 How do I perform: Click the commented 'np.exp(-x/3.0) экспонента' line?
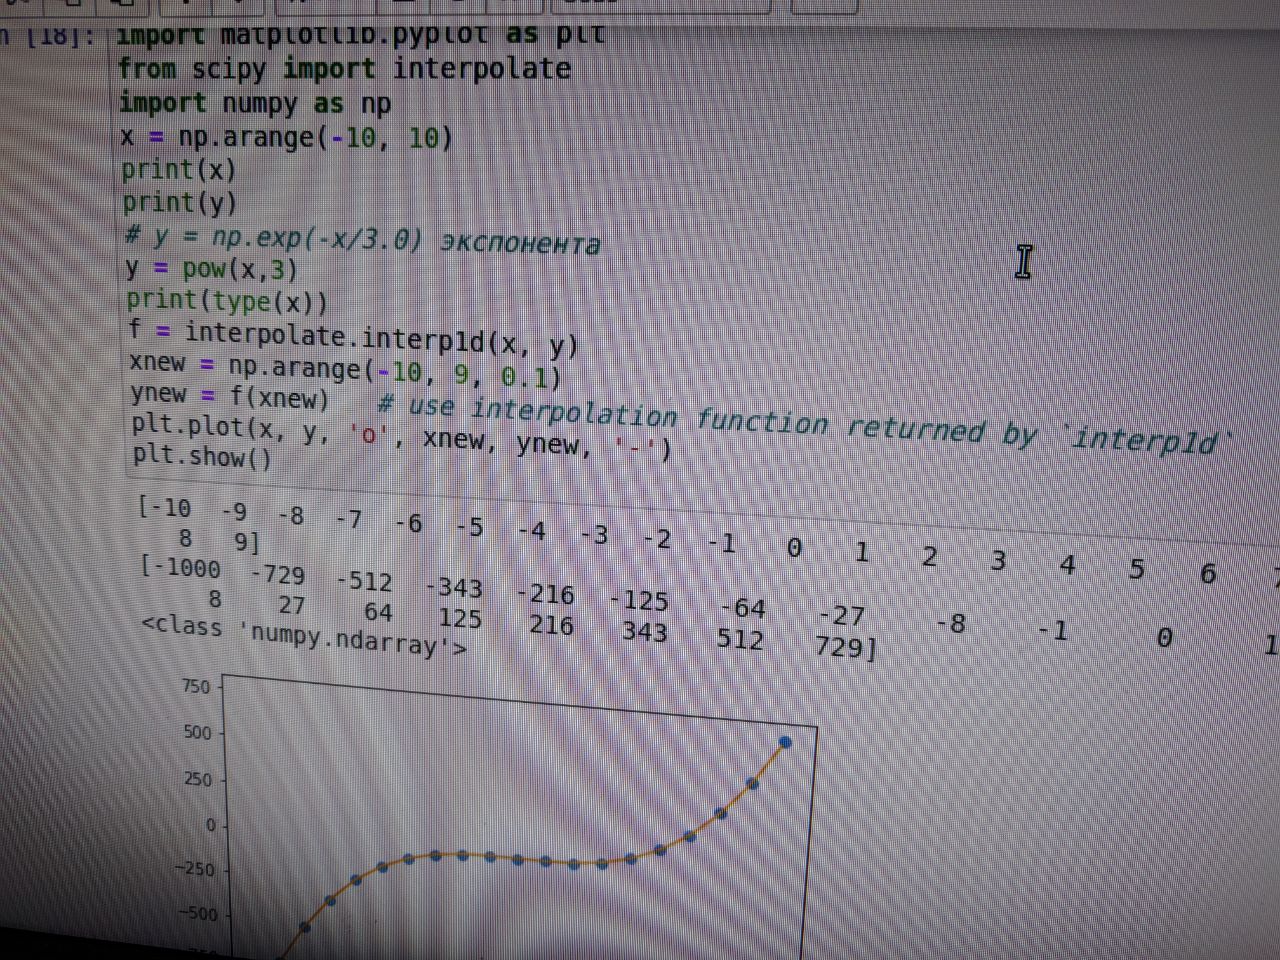coord(362,241)
